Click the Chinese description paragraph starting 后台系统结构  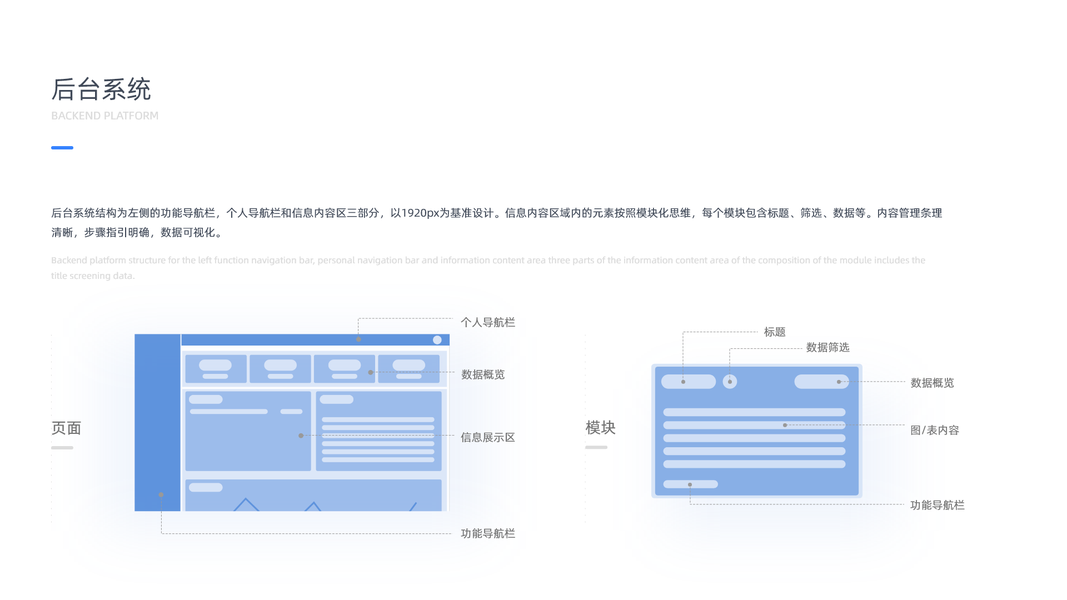[x=497, y=222]
